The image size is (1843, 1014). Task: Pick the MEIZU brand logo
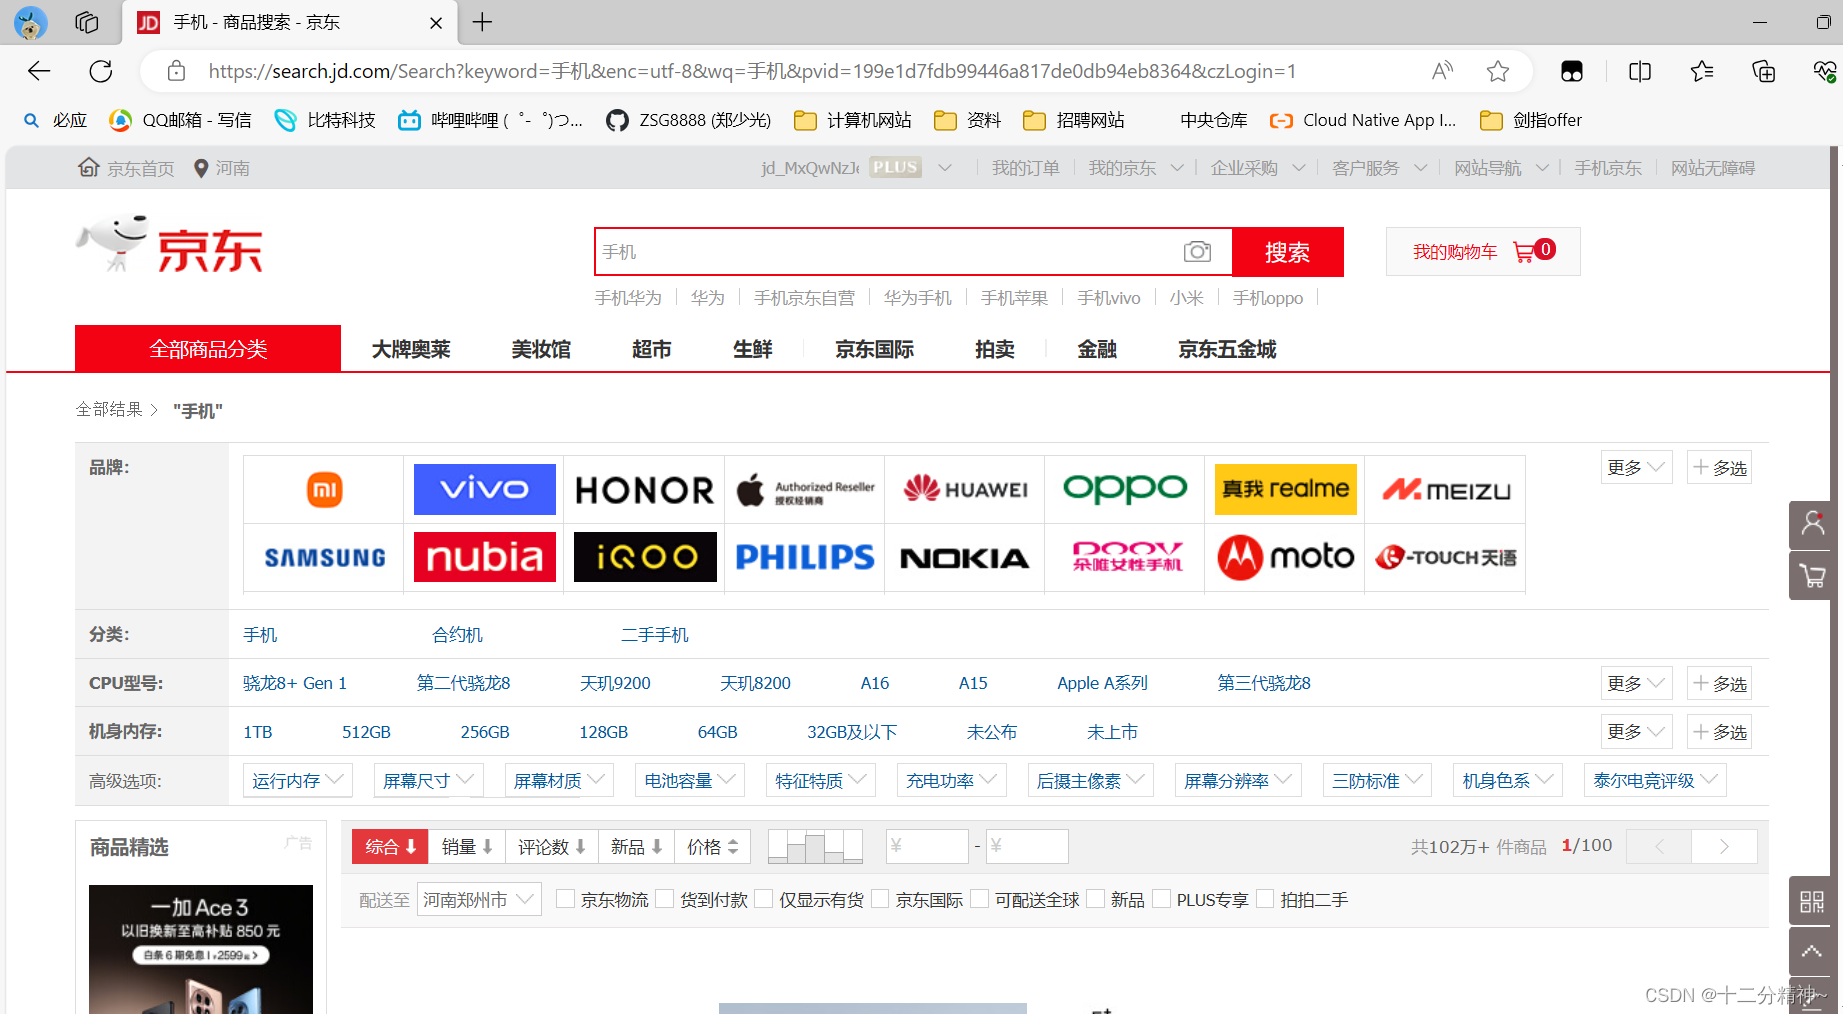tap(1446, 490)
